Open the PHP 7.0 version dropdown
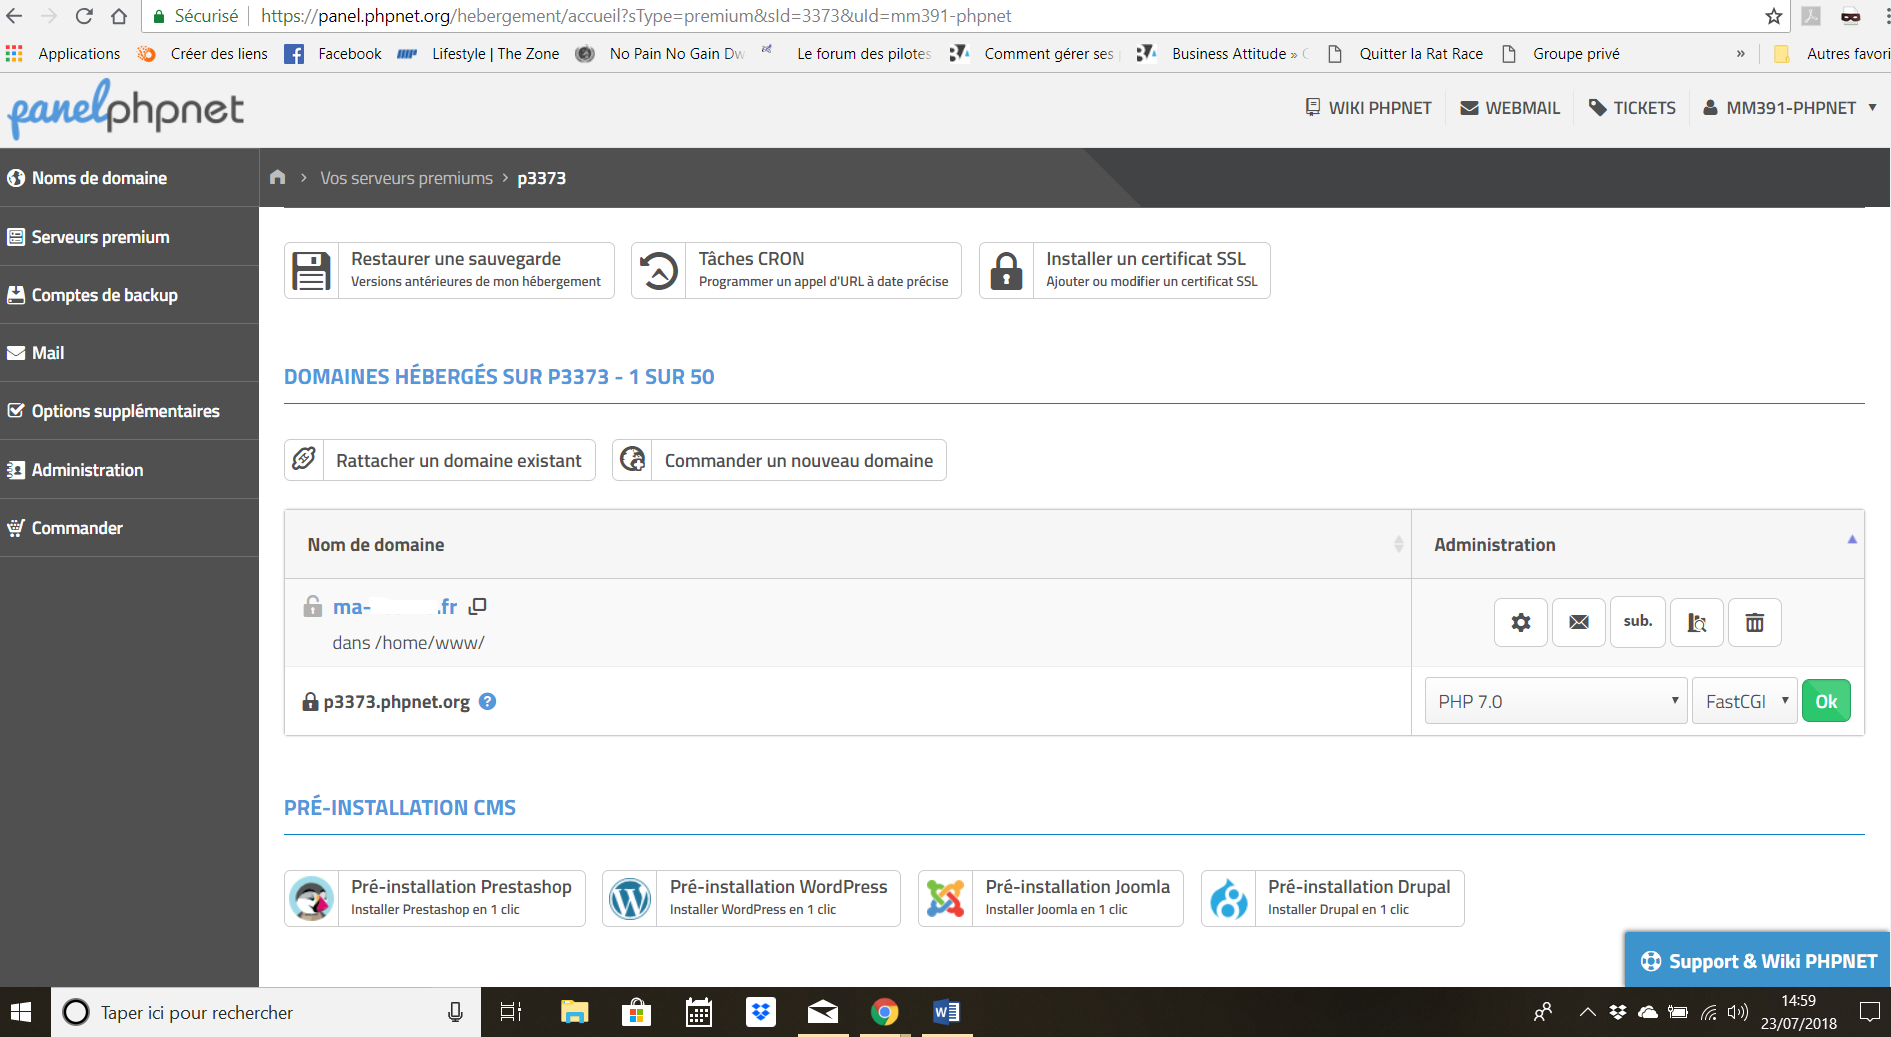 point(1556,701)
